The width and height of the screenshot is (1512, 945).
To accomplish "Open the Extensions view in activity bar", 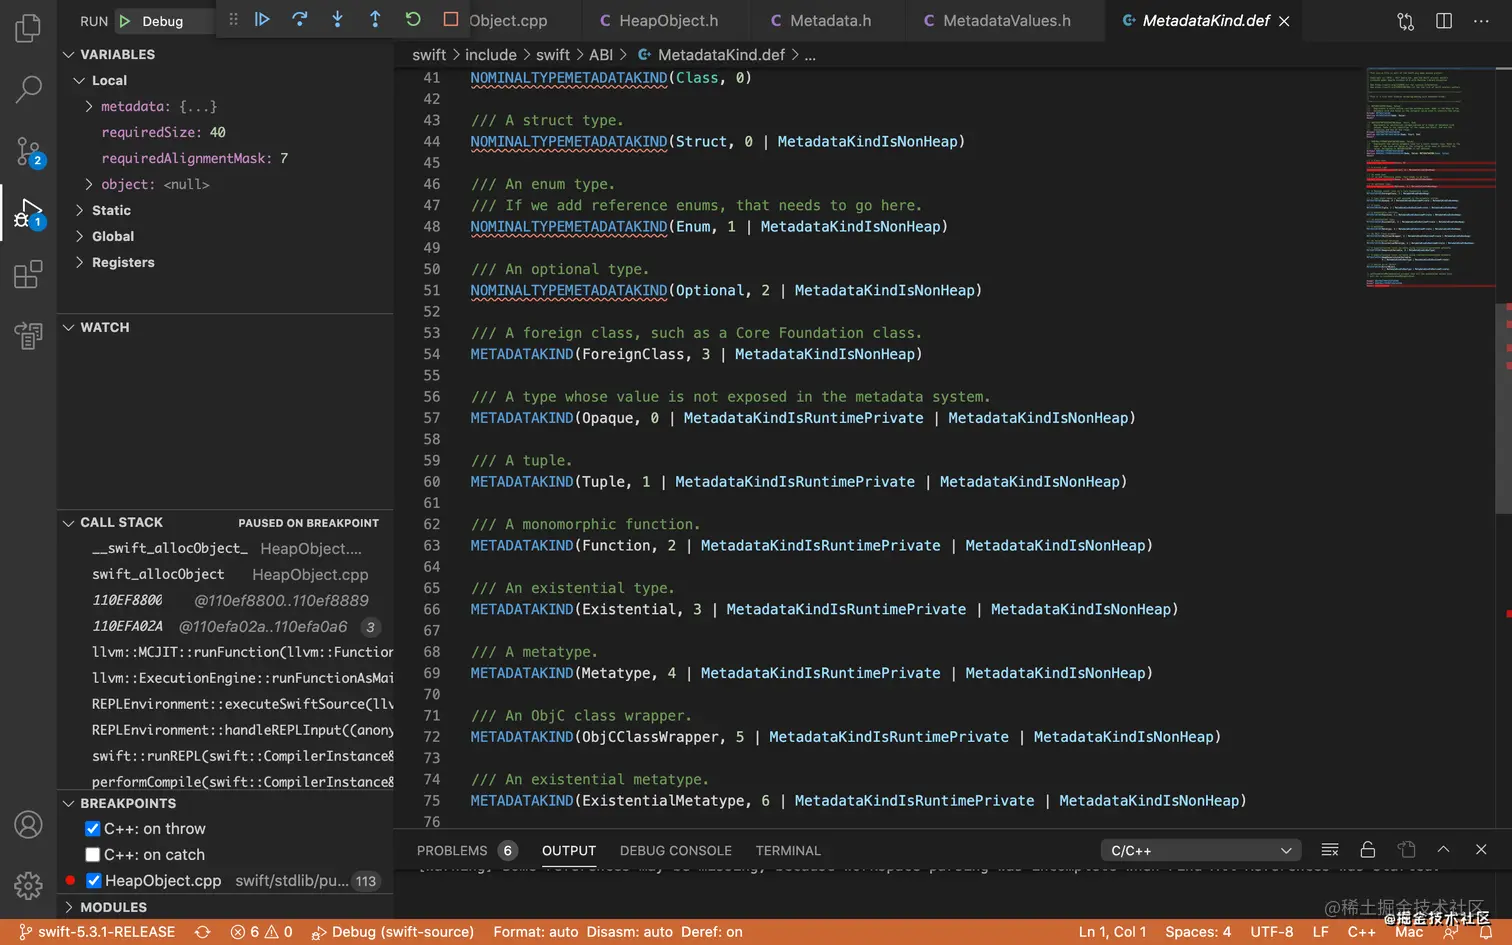I will [28, 274].
